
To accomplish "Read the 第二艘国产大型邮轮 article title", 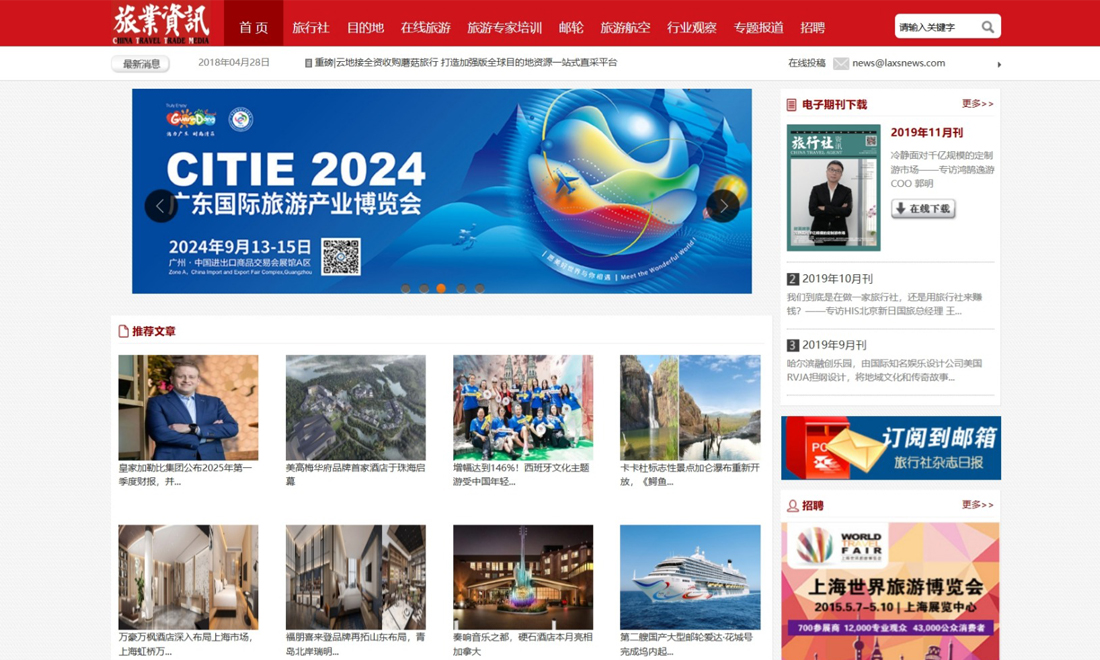I will click(x=687, y=645).
